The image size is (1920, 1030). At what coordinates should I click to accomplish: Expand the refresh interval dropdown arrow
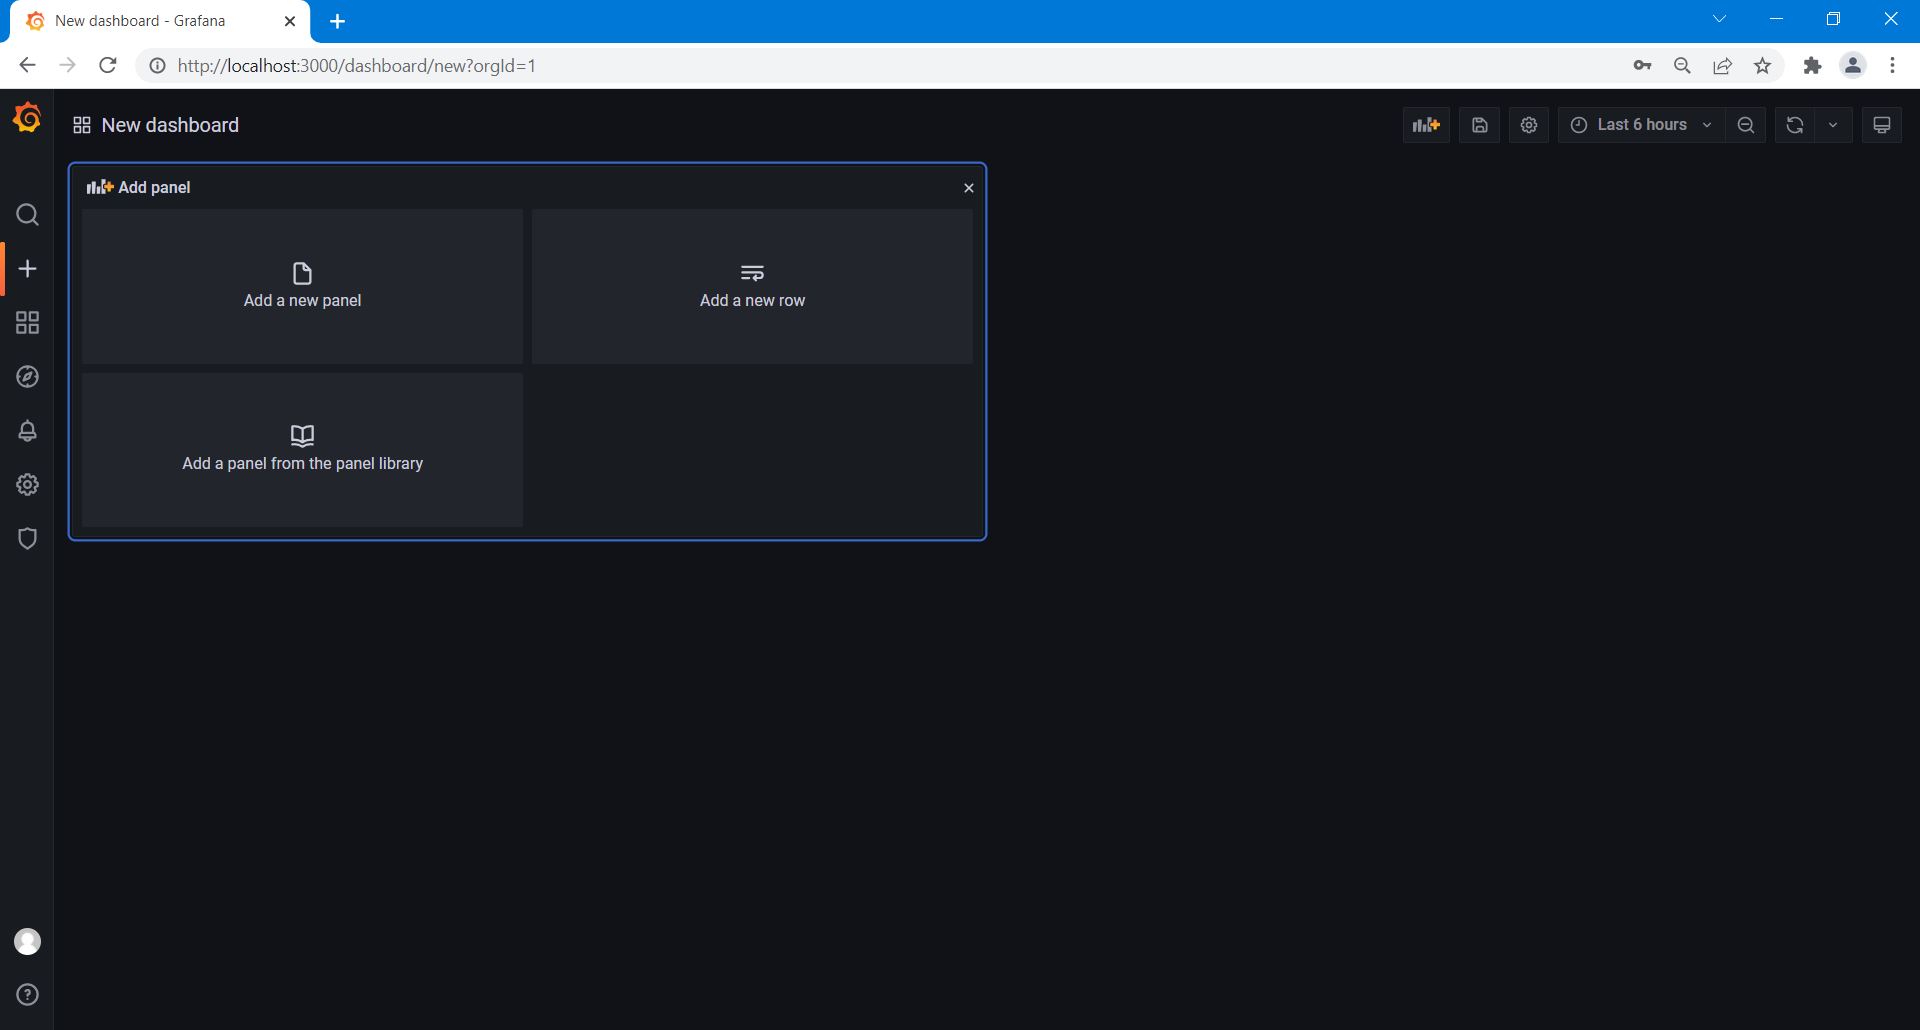click(x=1832, y=125)
